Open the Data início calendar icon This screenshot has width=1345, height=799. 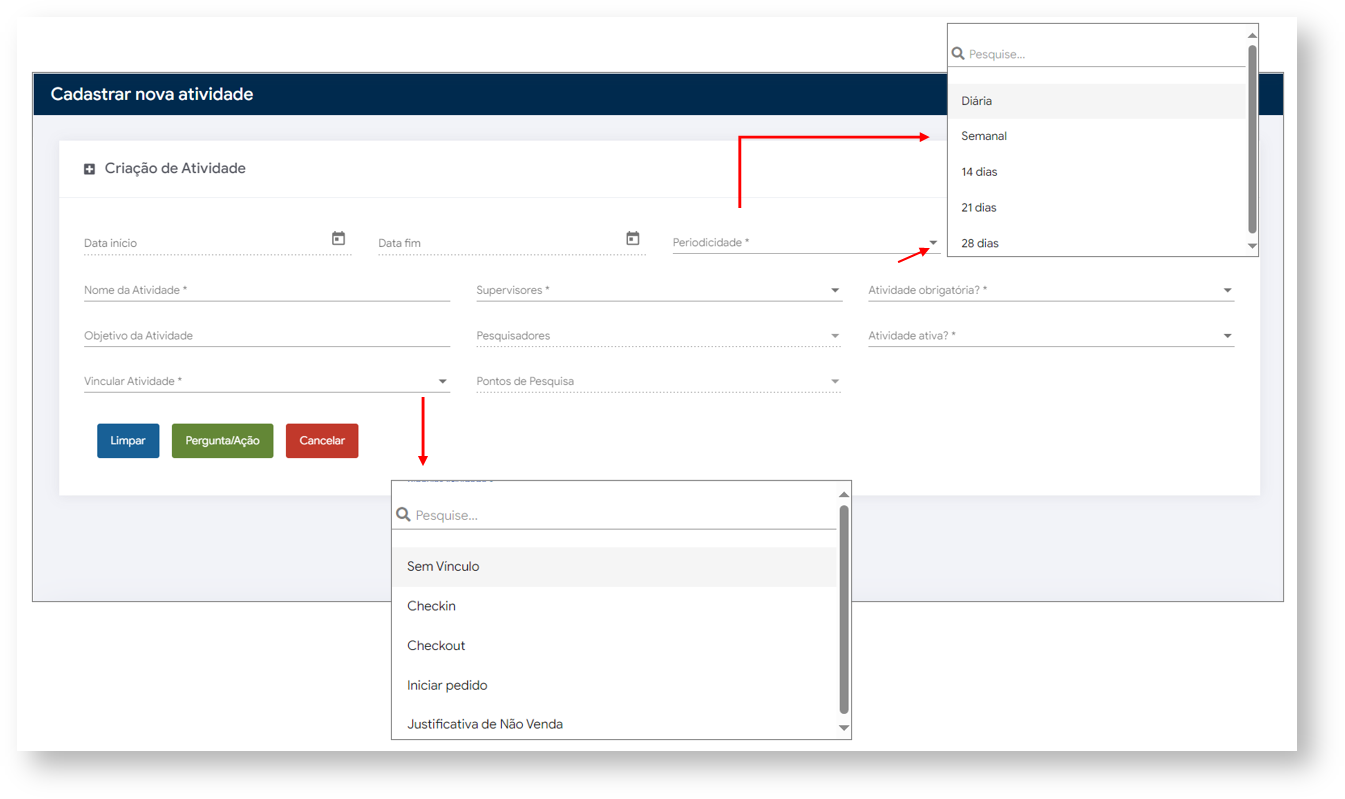[x=338, y=238]
